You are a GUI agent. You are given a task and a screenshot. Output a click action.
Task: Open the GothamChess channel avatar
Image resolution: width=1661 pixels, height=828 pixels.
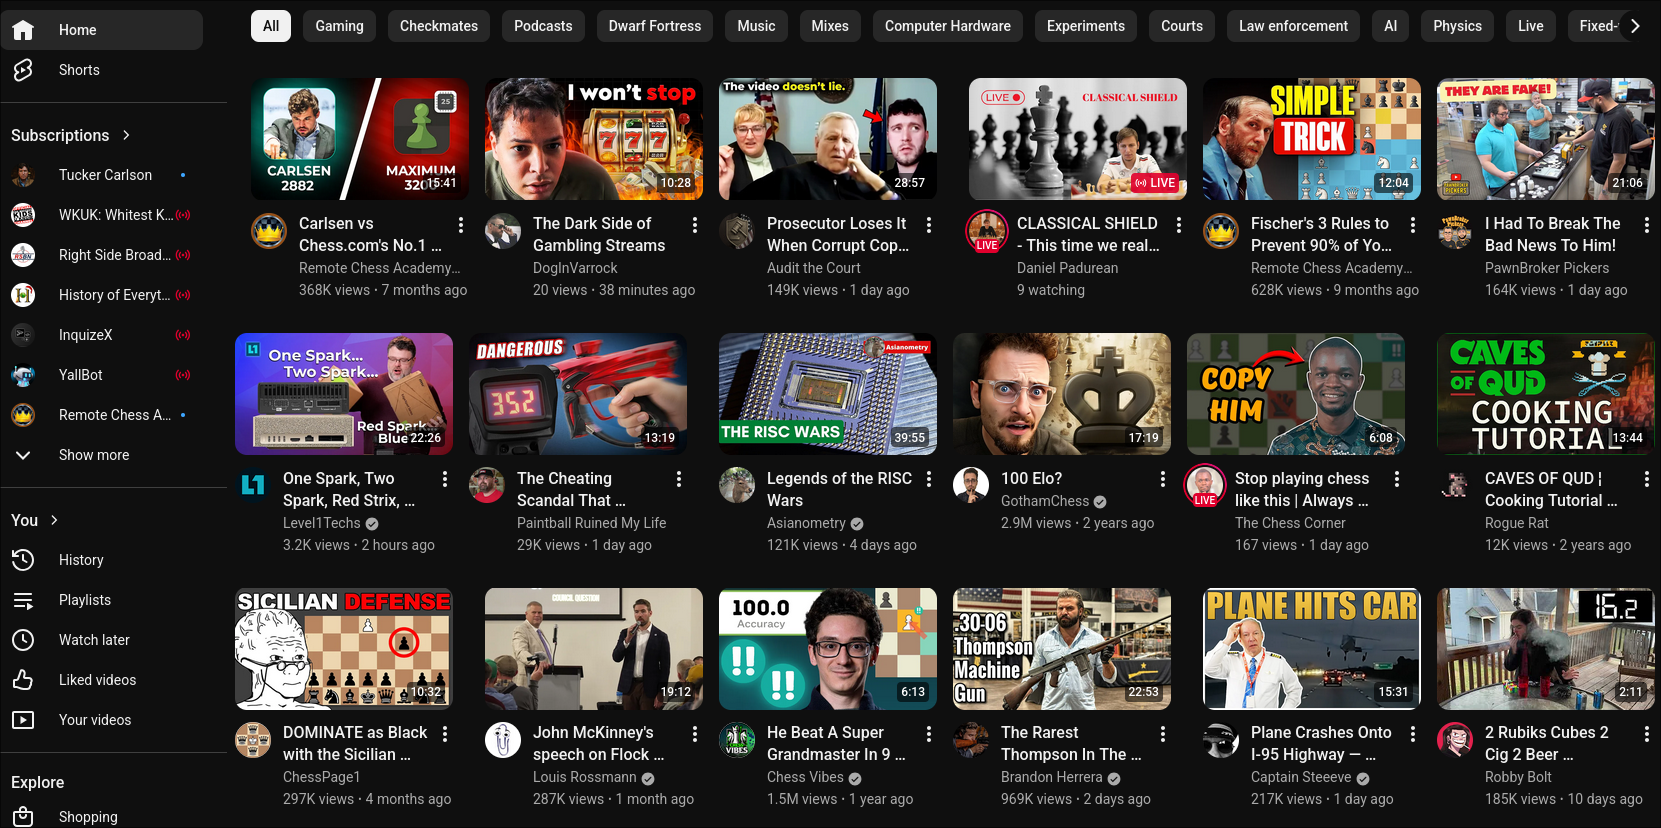tap(971, 485)
